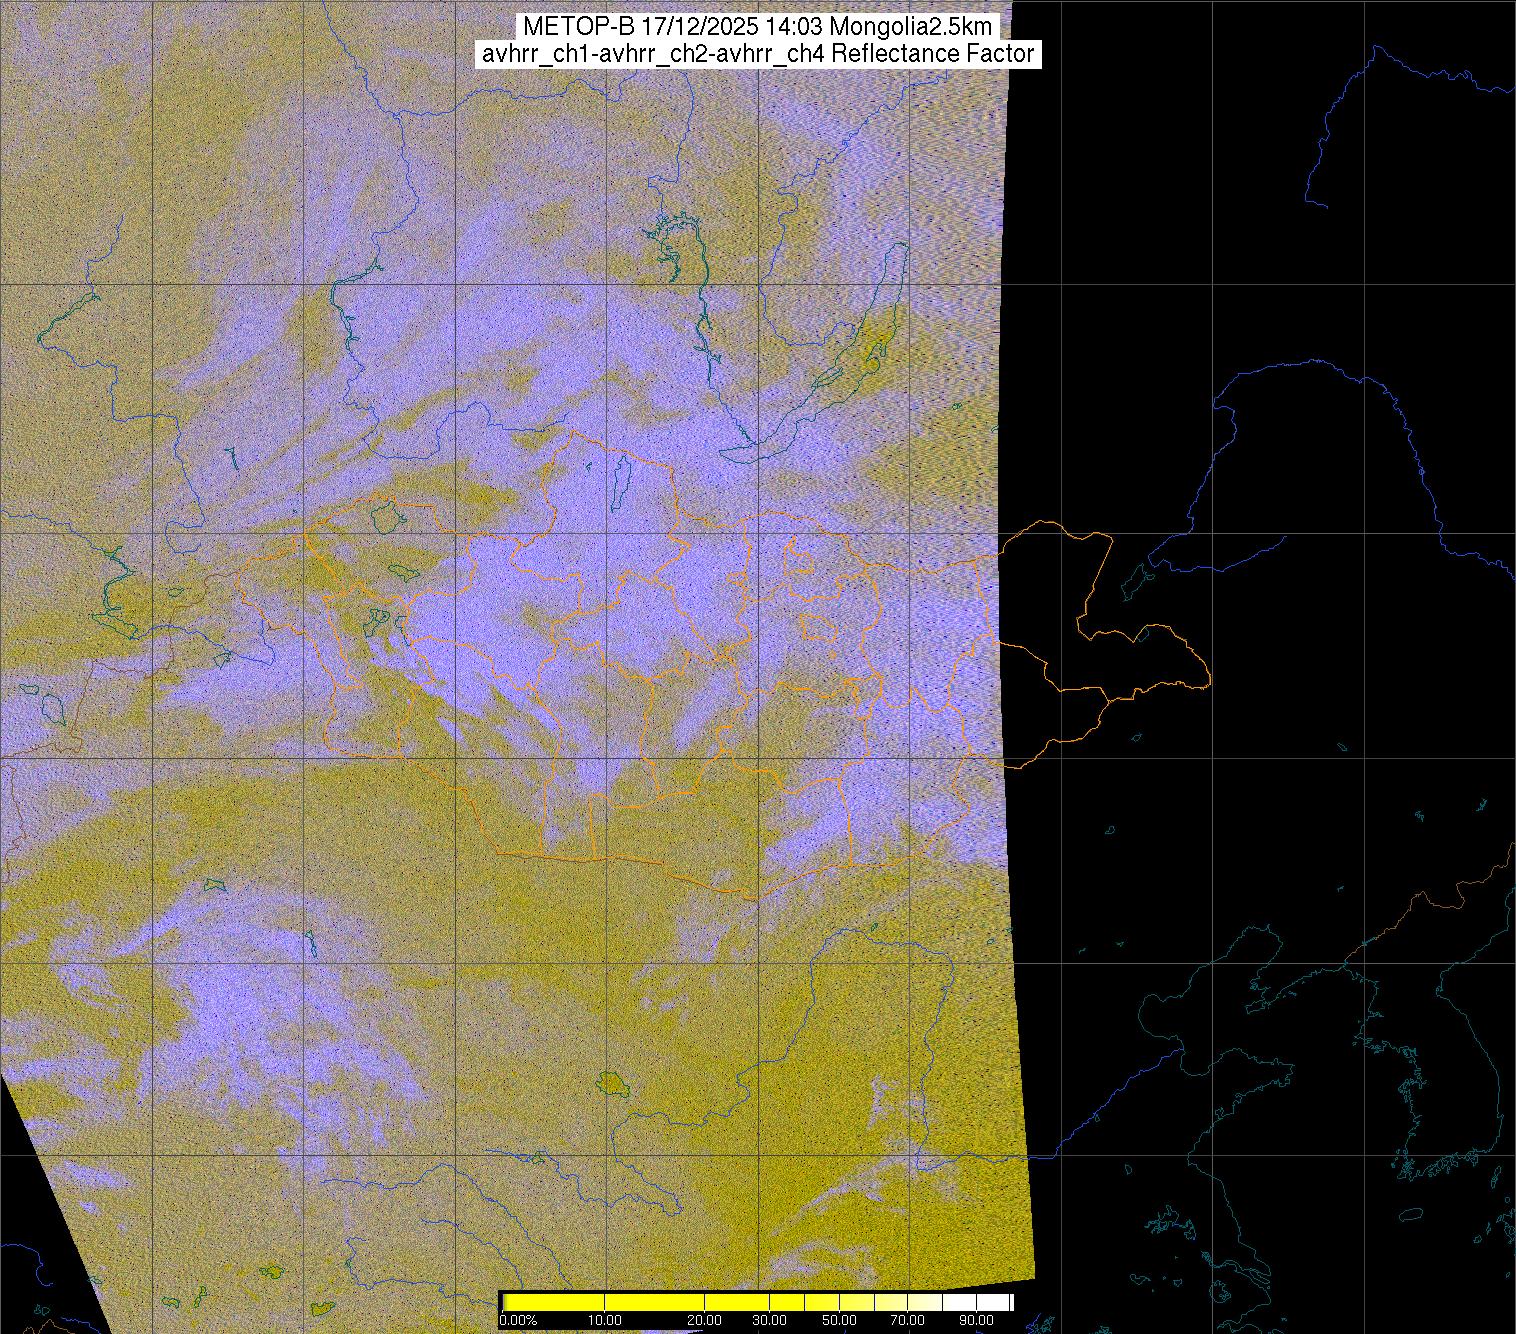1516x1334 pixels.
Task: Click the avhrr channel Reflectance Factor subtitle
Action: click(x=757, y=54)
